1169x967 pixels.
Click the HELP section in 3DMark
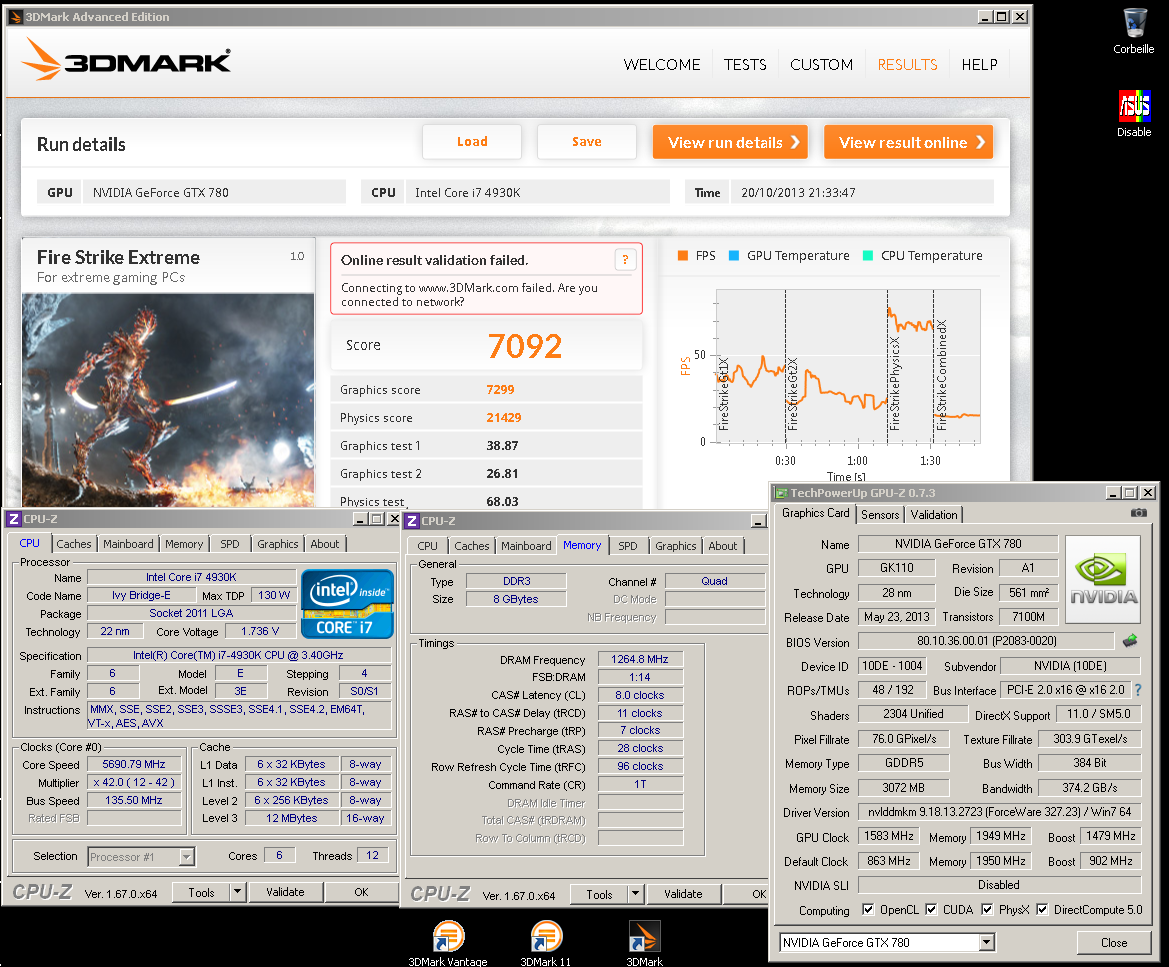point(980,65)
